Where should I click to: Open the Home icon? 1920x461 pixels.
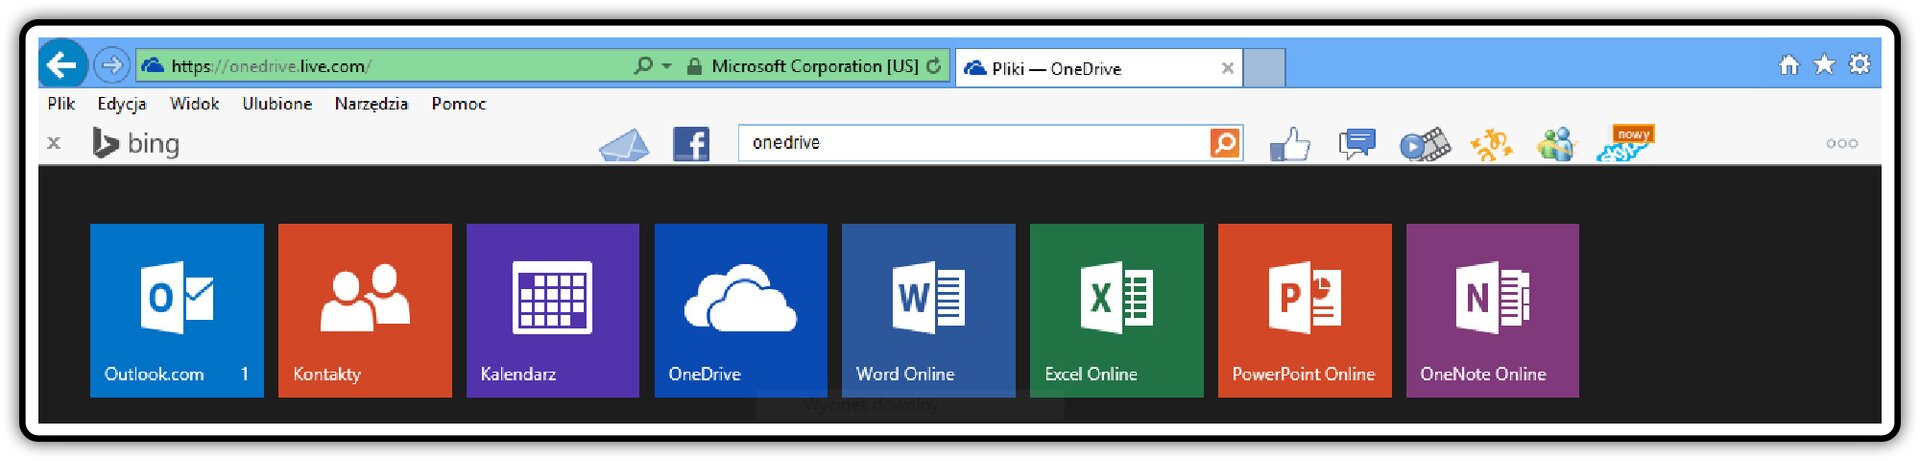(1789, 65)
